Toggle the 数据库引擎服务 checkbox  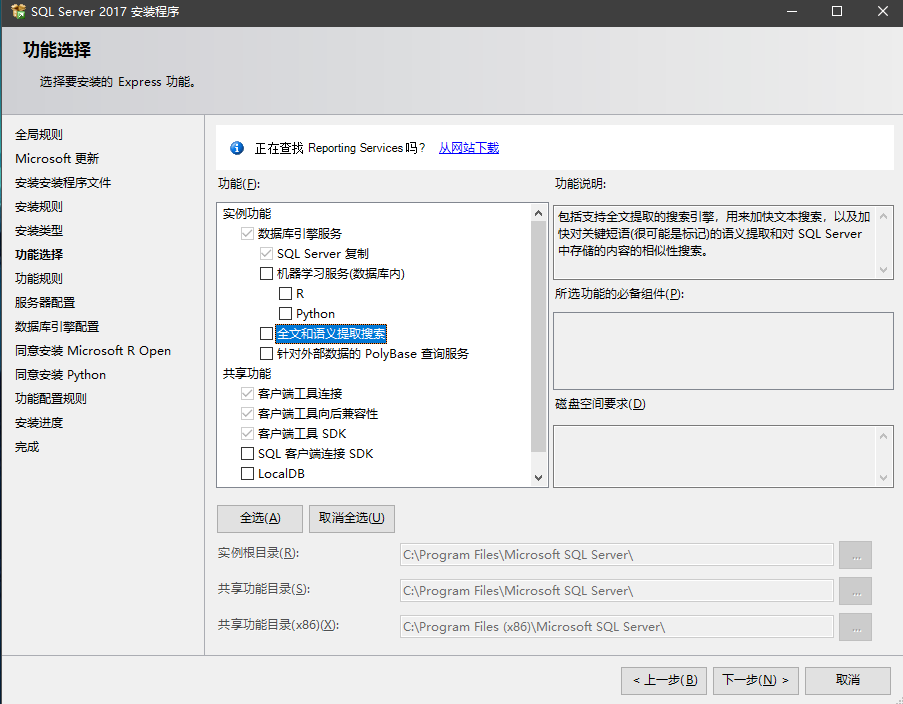(x=247, y=233)
